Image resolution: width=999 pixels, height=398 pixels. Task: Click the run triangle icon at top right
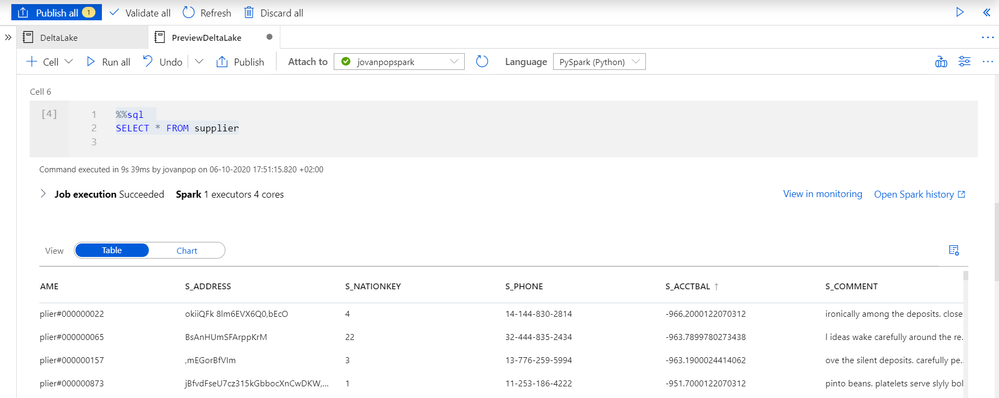point(959,13)
